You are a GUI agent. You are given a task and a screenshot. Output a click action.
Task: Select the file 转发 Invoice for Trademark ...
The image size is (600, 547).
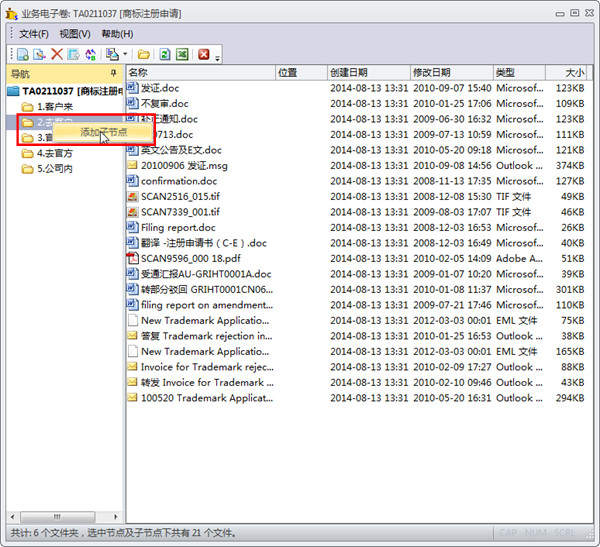[207, 382]
